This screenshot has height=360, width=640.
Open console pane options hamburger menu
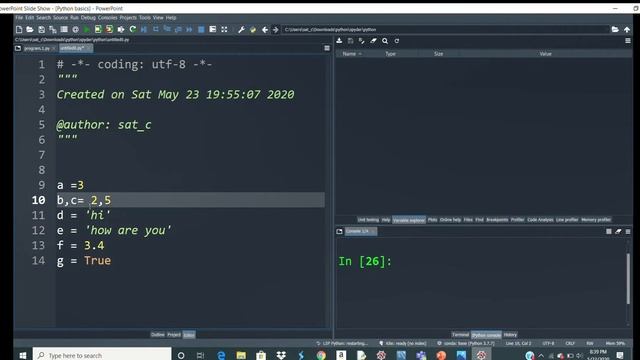click(628, 231)
